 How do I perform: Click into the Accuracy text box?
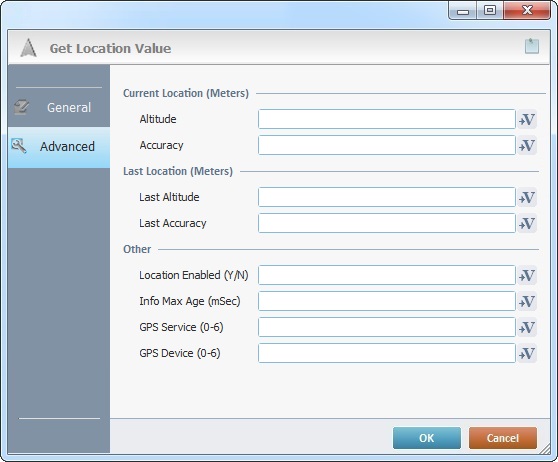[x=386, y=145]
